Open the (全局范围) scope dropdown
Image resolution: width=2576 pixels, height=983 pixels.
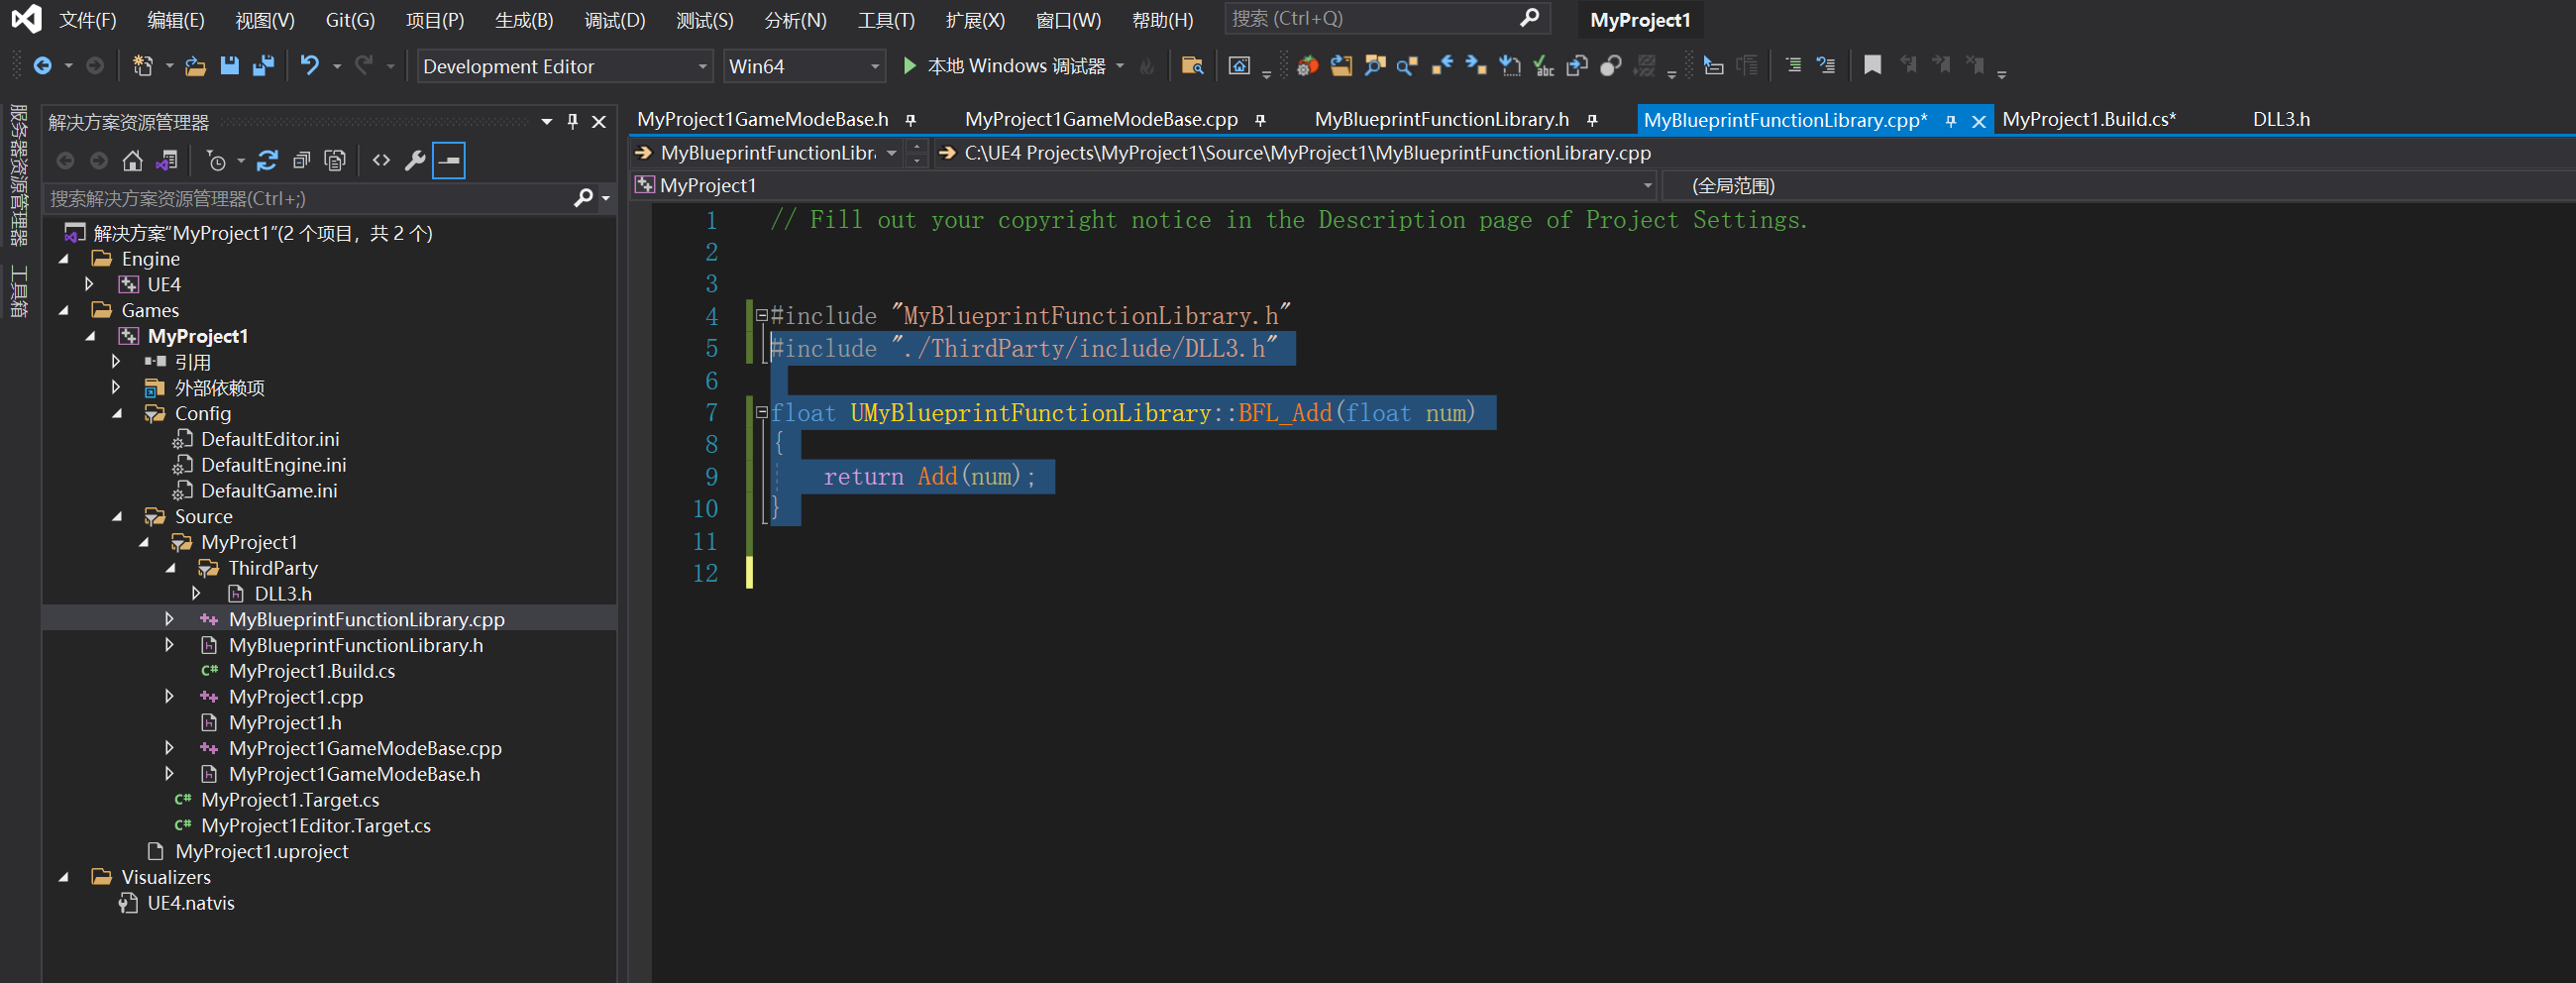[2118, 185]
